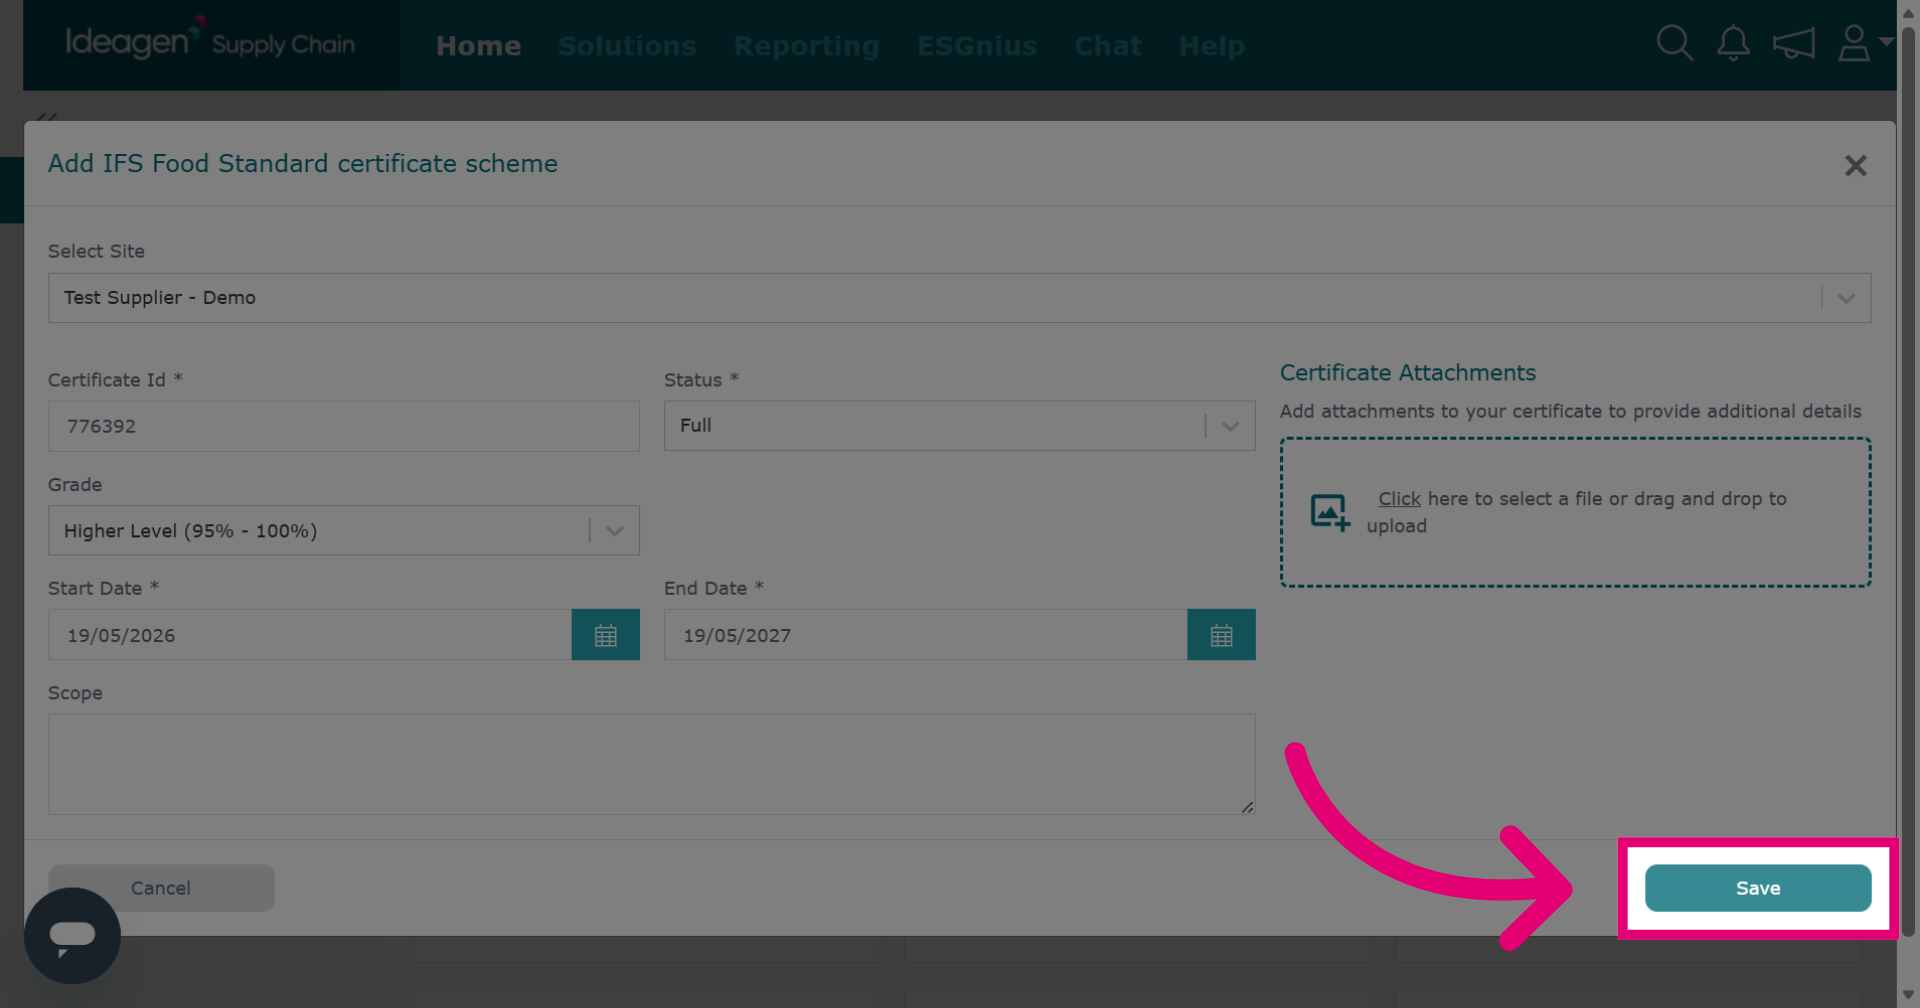This screenshot has height=1008, width=1920.
Task: Click the Save button
Action: 1757,888
